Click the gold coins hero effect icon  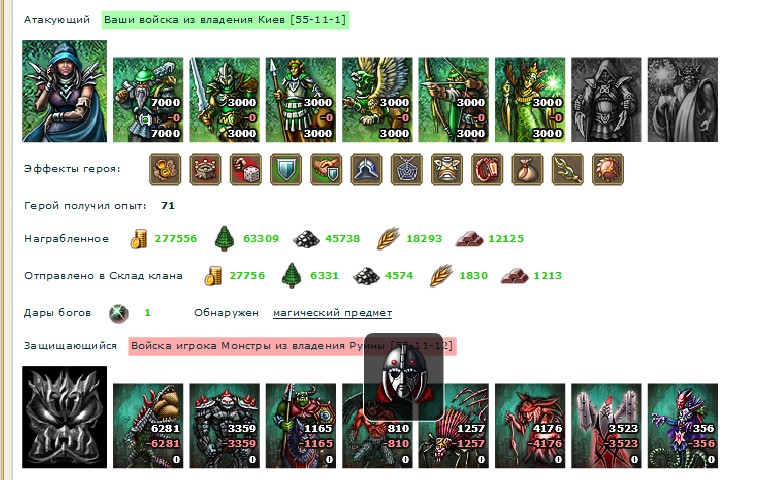165,170
